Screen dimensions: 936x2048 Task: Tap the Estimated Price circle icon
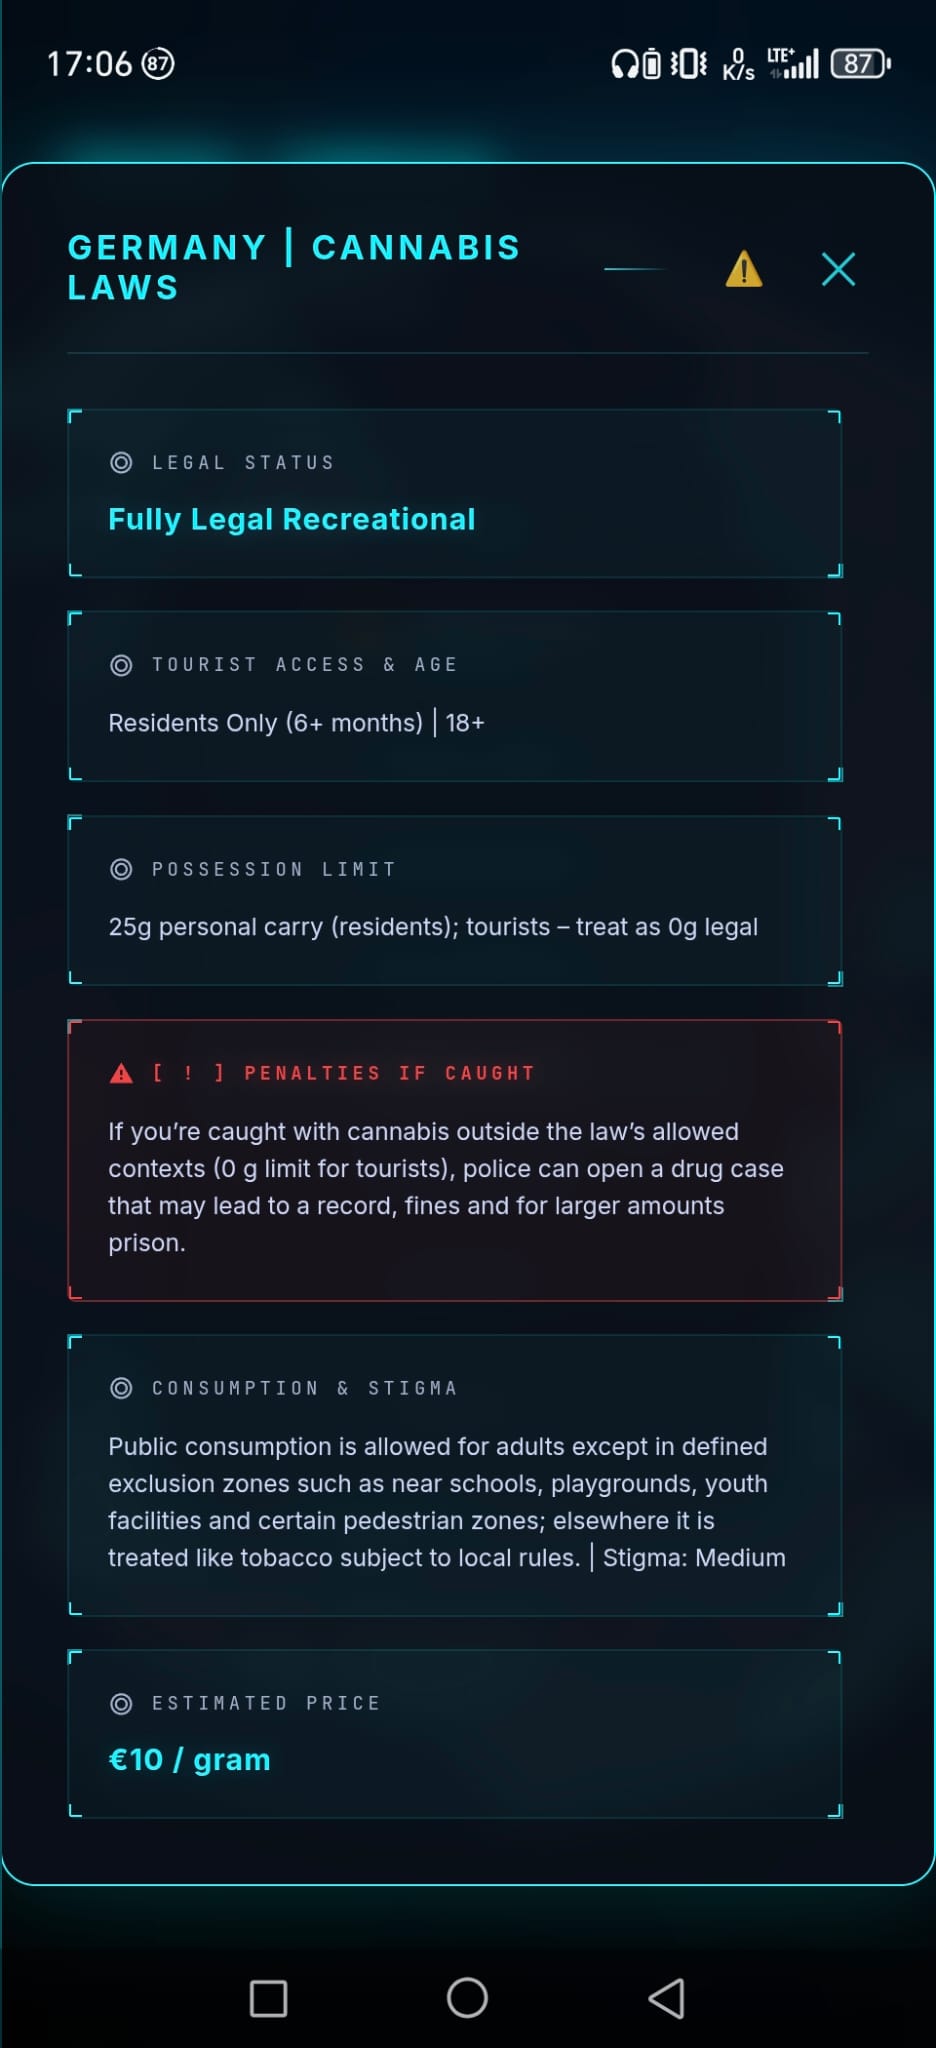121,1703
